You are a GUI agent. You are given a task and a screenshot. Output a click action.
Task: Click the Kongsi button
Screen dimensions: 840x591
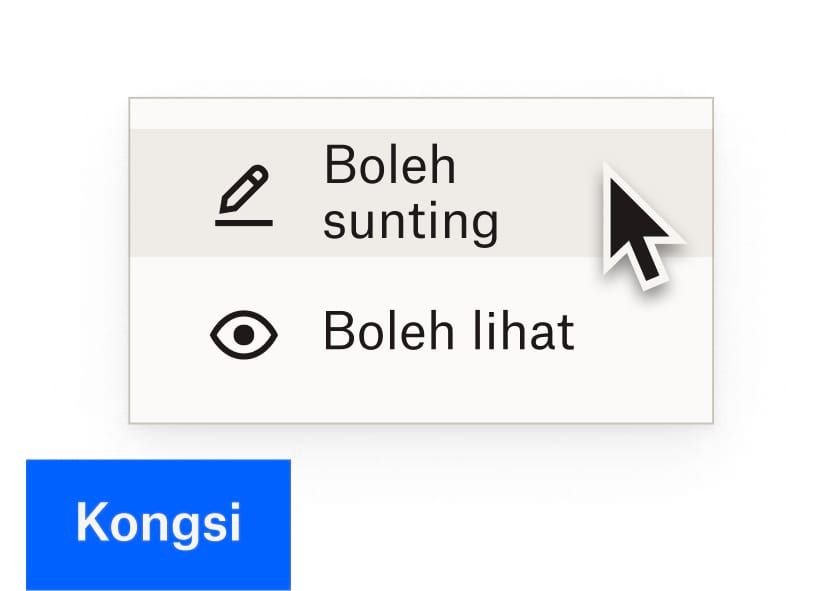(x=160, y=521)
